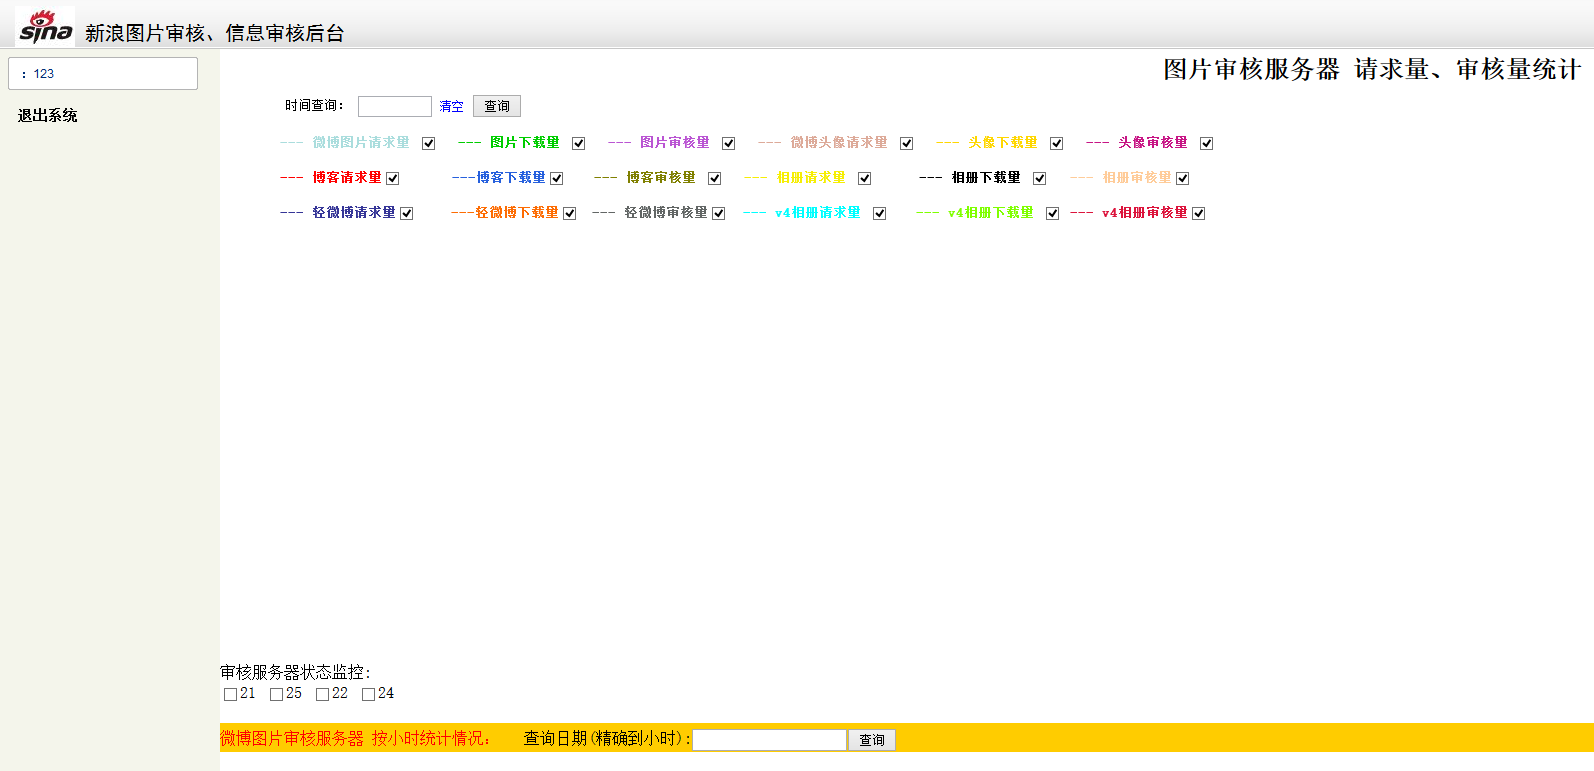Click 查询 button in yellow hourly bar
This screenshot has width=1594, height=771.
(872, 740)
